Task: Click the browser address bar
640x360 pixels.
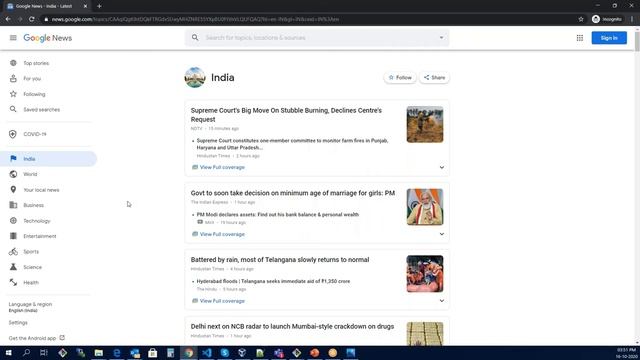Action: pyautogui.click(x=310, y=19)
